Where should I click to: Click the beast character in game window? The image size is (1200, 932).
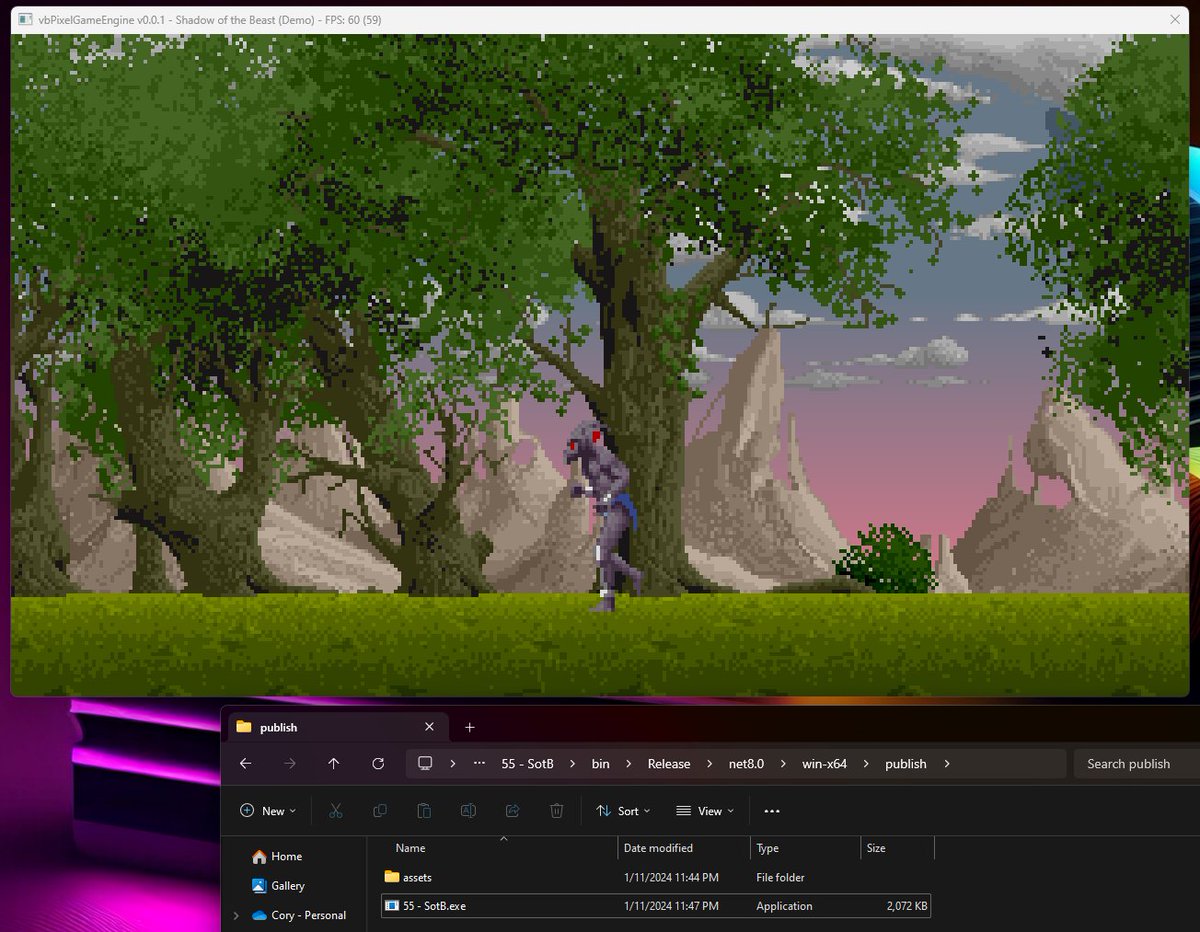607,514
